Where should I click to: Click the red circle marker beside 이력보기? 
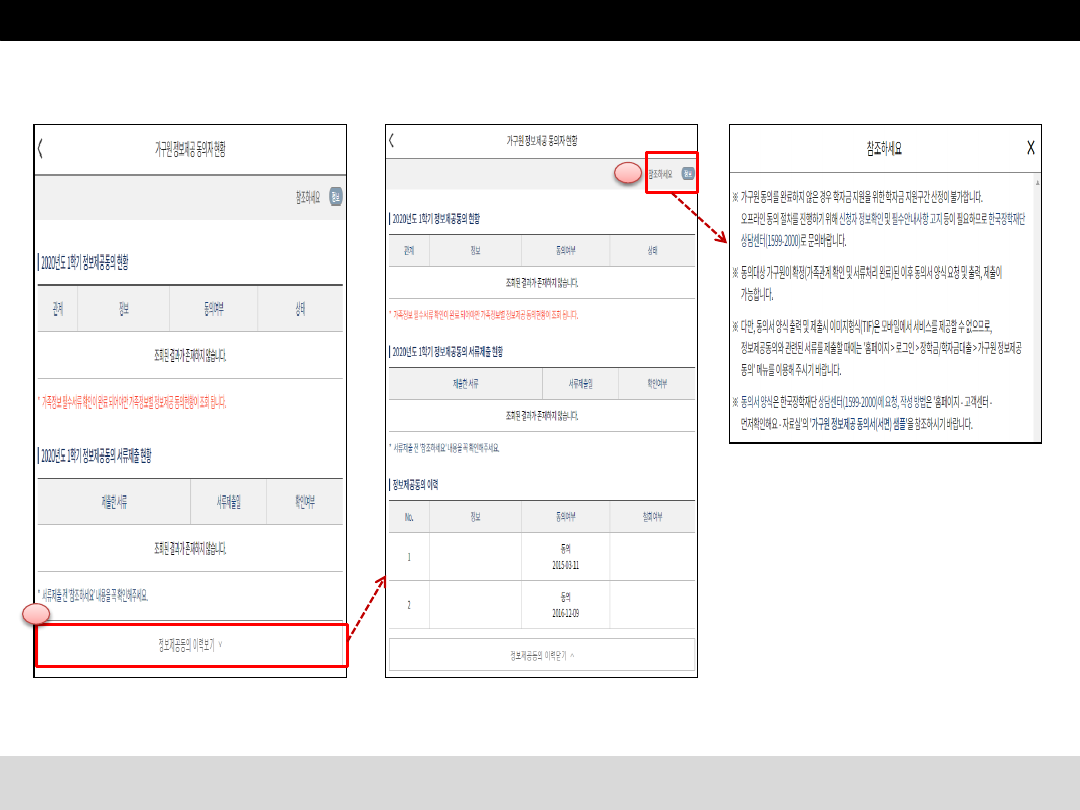36,615
